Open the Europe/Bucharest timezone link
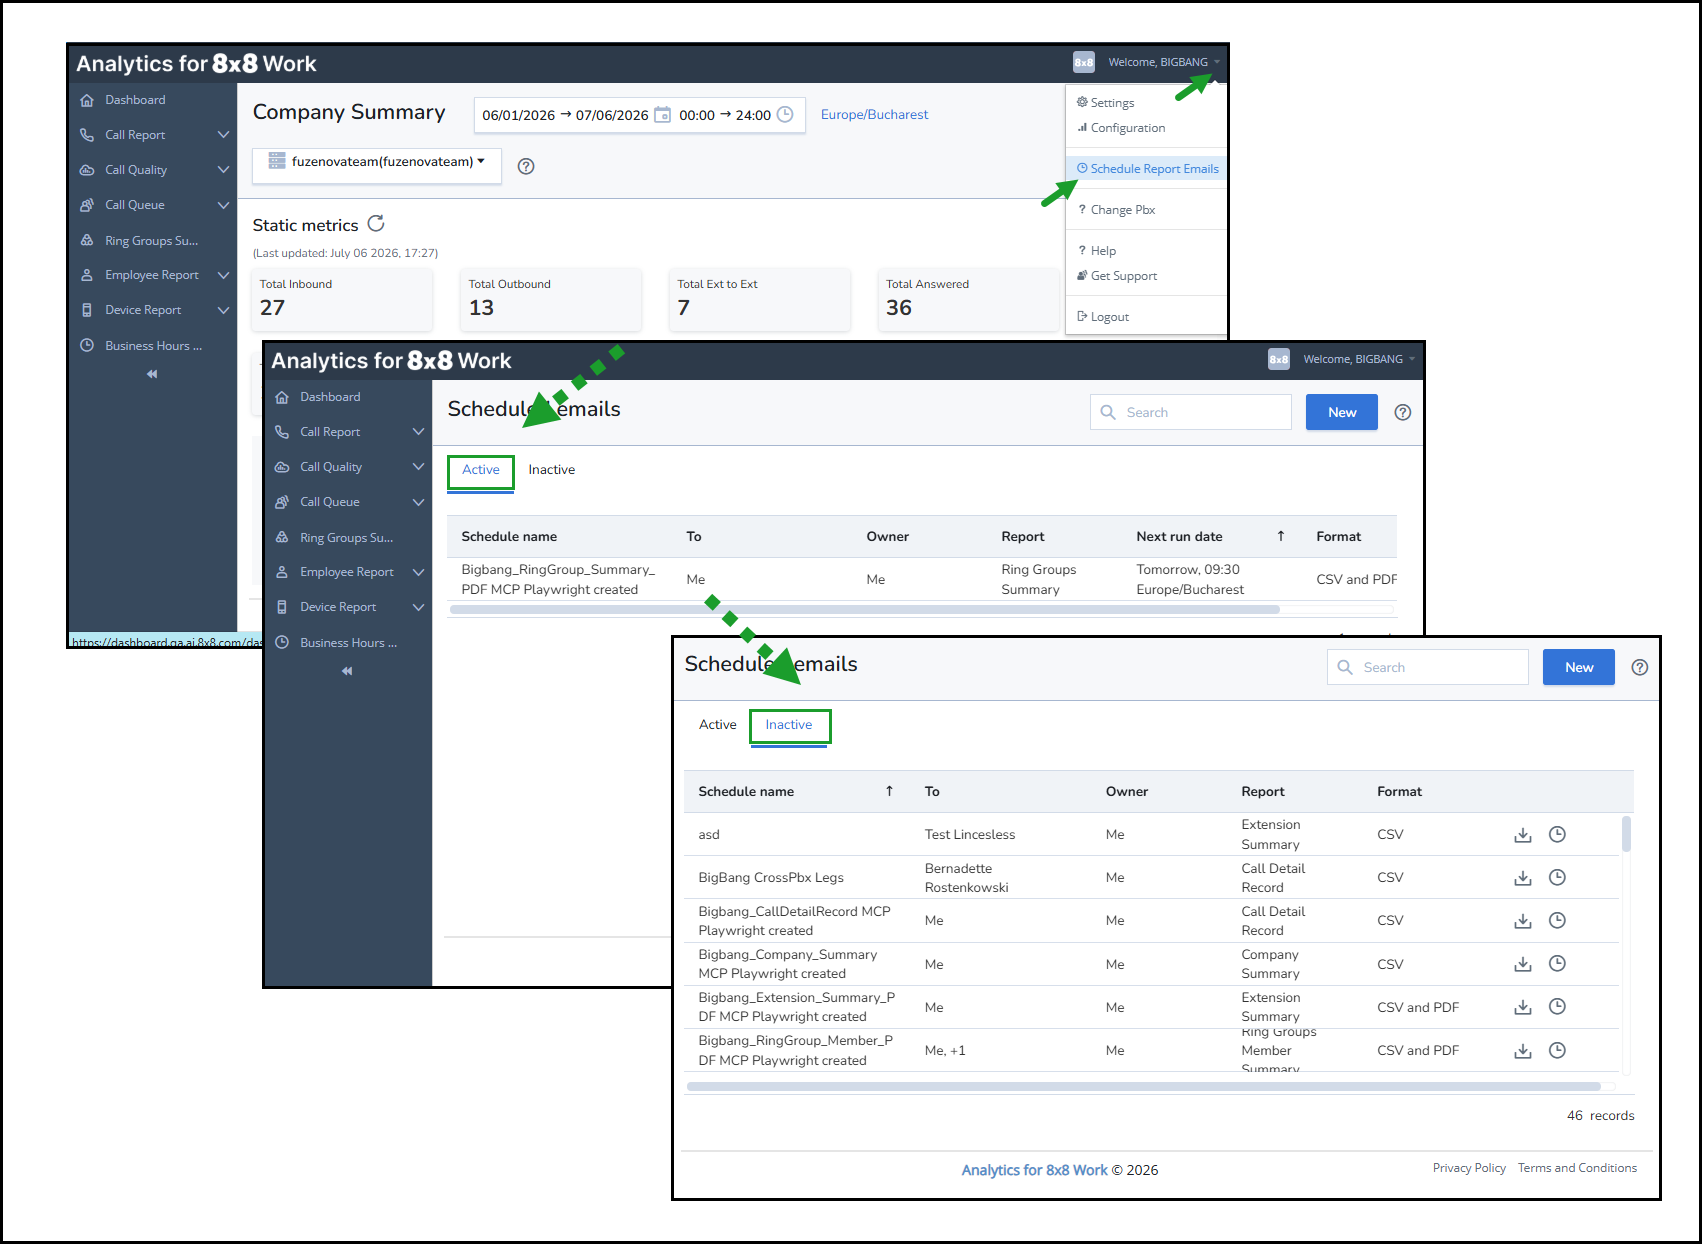Screen dimensions: 1702x1244 874,115
